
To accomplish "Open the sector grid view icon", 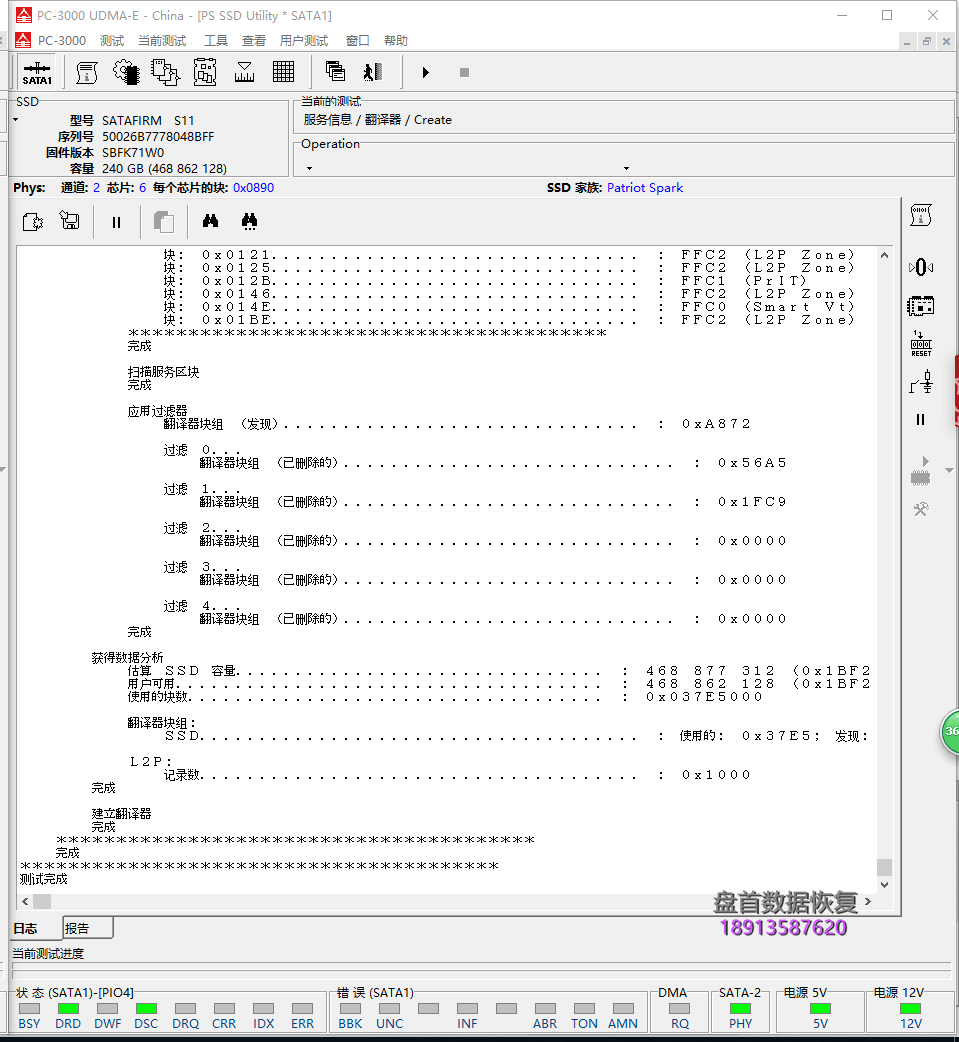I will tap(283, 72).
